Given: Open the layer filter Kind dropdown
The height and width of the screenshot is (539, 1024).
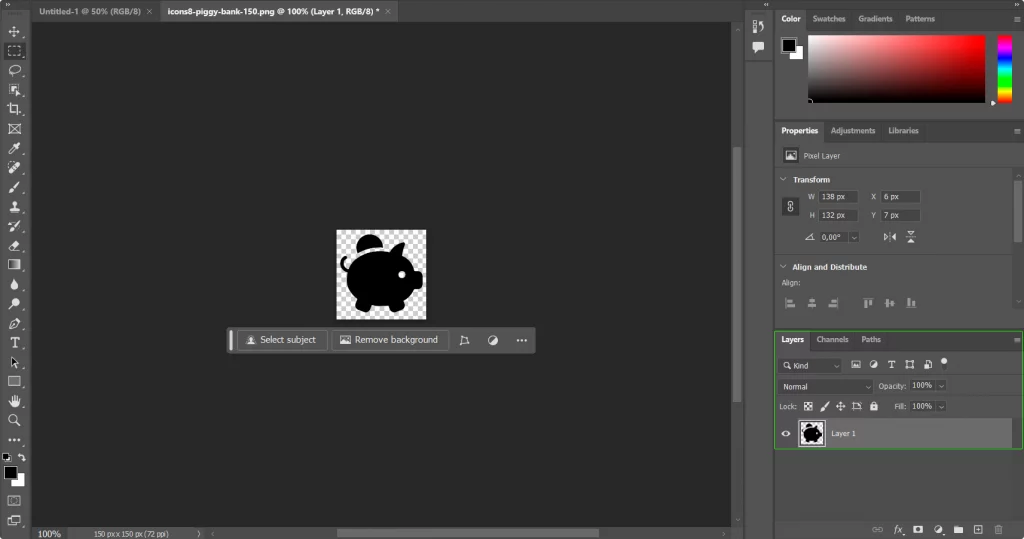Looking at the screenshot, I should point(811,365).
